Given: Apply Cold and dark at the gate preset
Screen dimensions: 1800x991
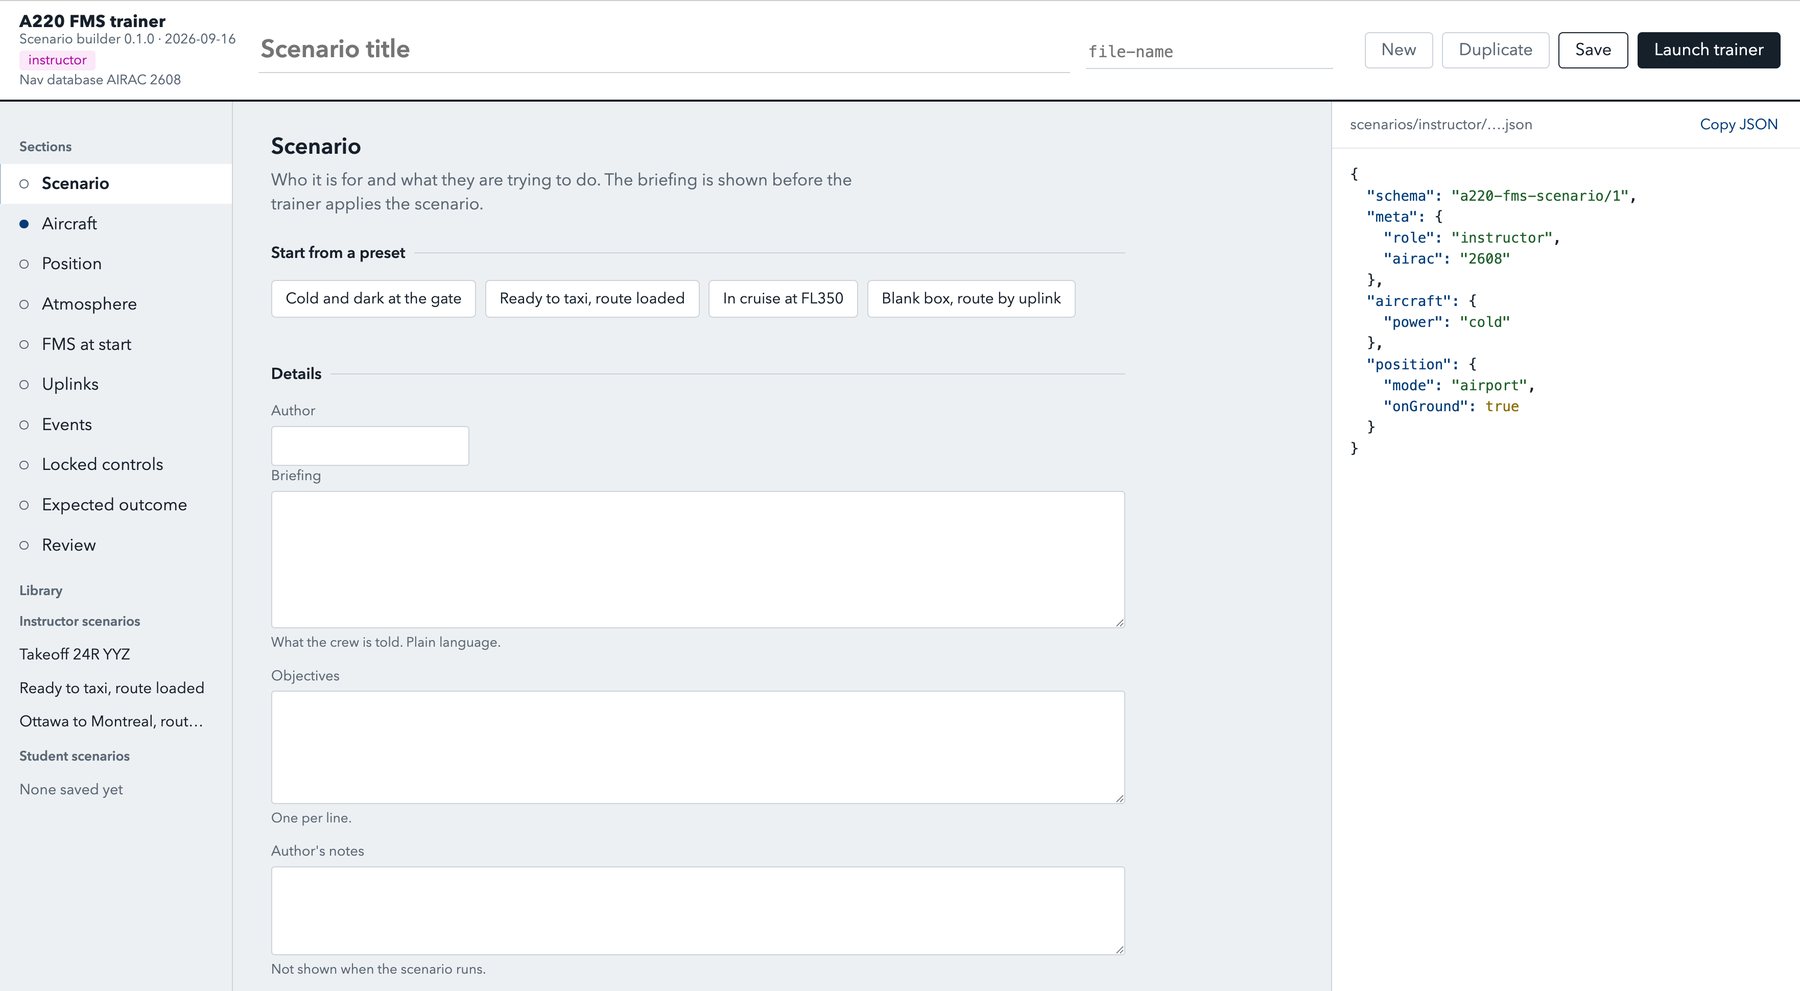Looking at the screenshot, I should [x=373, y=298].
